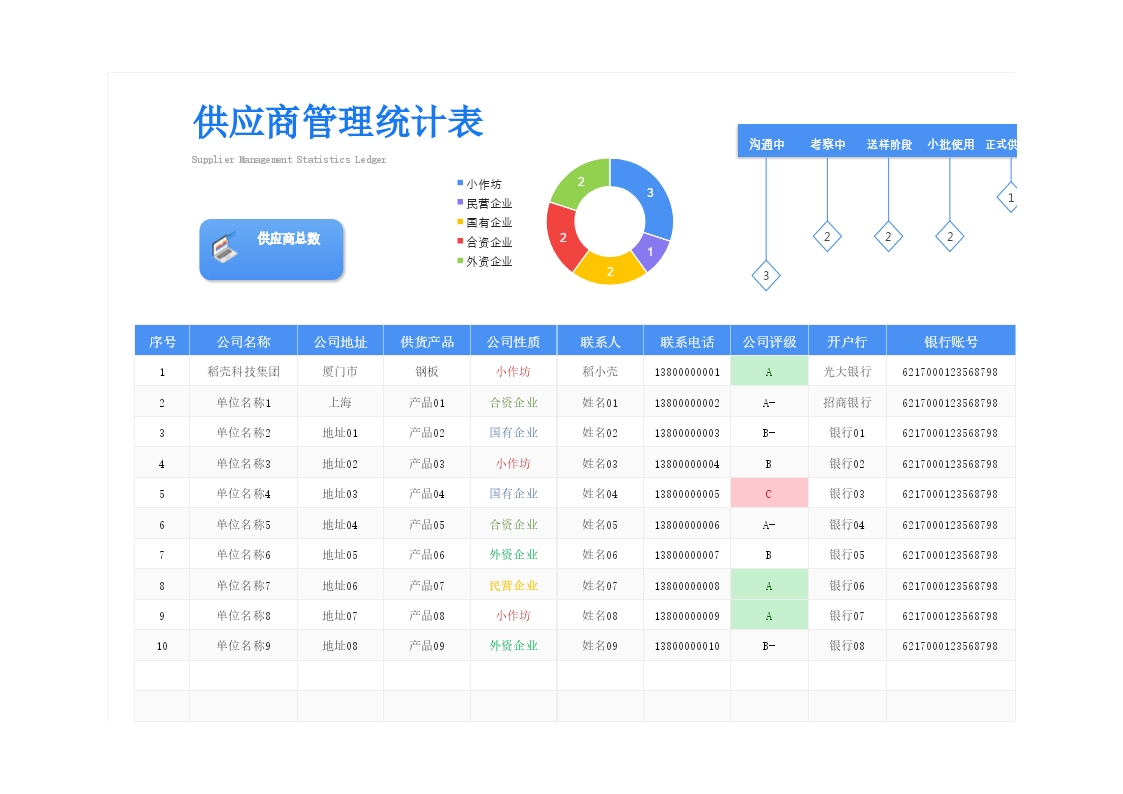Select the contact cell 稻小壳
1123x794 pixels.
coord(600,372)
